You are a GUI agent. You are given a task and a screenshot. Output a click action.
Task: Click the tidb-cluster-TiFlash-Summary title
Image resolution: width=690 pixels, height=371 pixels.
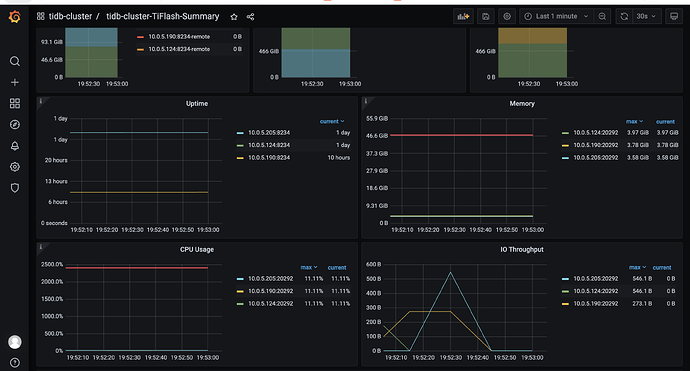[x=163, y=16]
